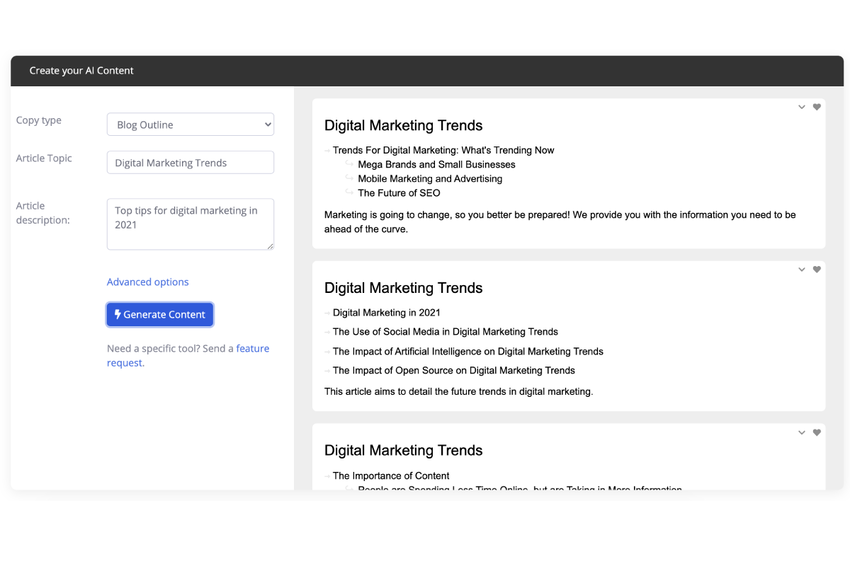Expand chevron menu on first result card
Image resolution: width=850 pixels, height=566 pixels.
pyautogui.click(x=801, y=107)
